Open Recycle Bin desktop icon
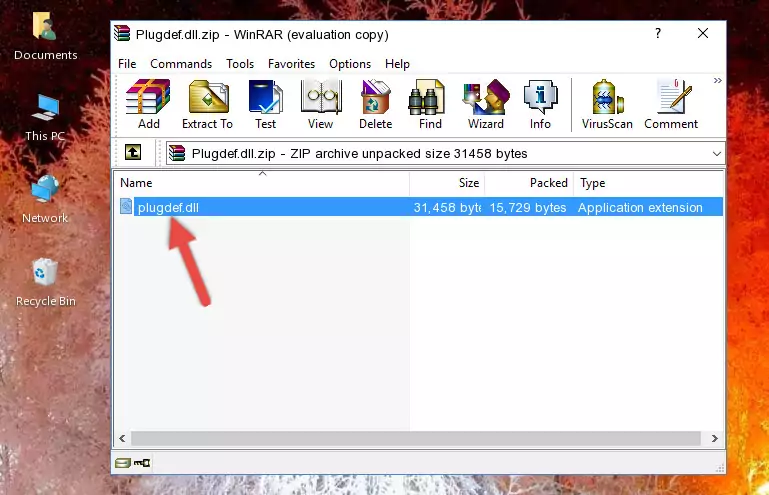This screenshot has height=495, width=769. point(45,283)
